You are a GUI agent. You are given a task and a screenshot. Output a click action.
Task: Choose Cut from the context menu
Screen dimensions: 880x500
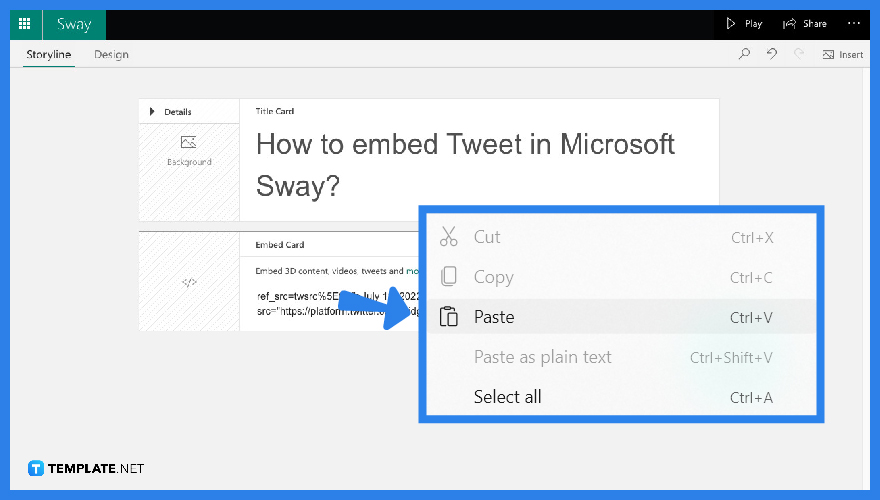(621, 237)
